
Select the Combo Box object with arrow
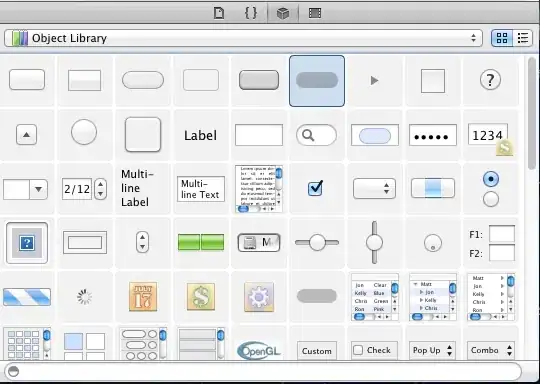[25, 189]
